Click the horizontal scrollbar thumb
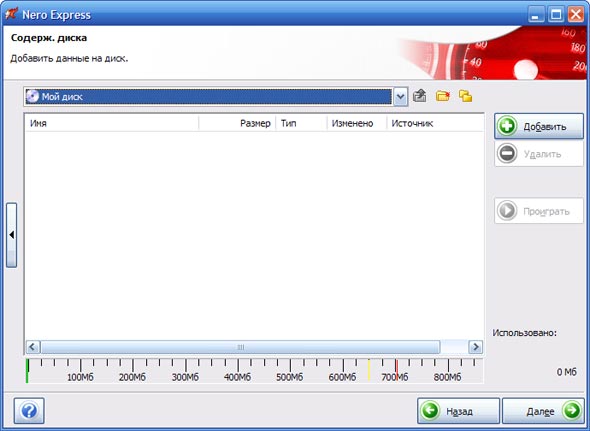This screenshot has width=590, height=431. (240, 347)
